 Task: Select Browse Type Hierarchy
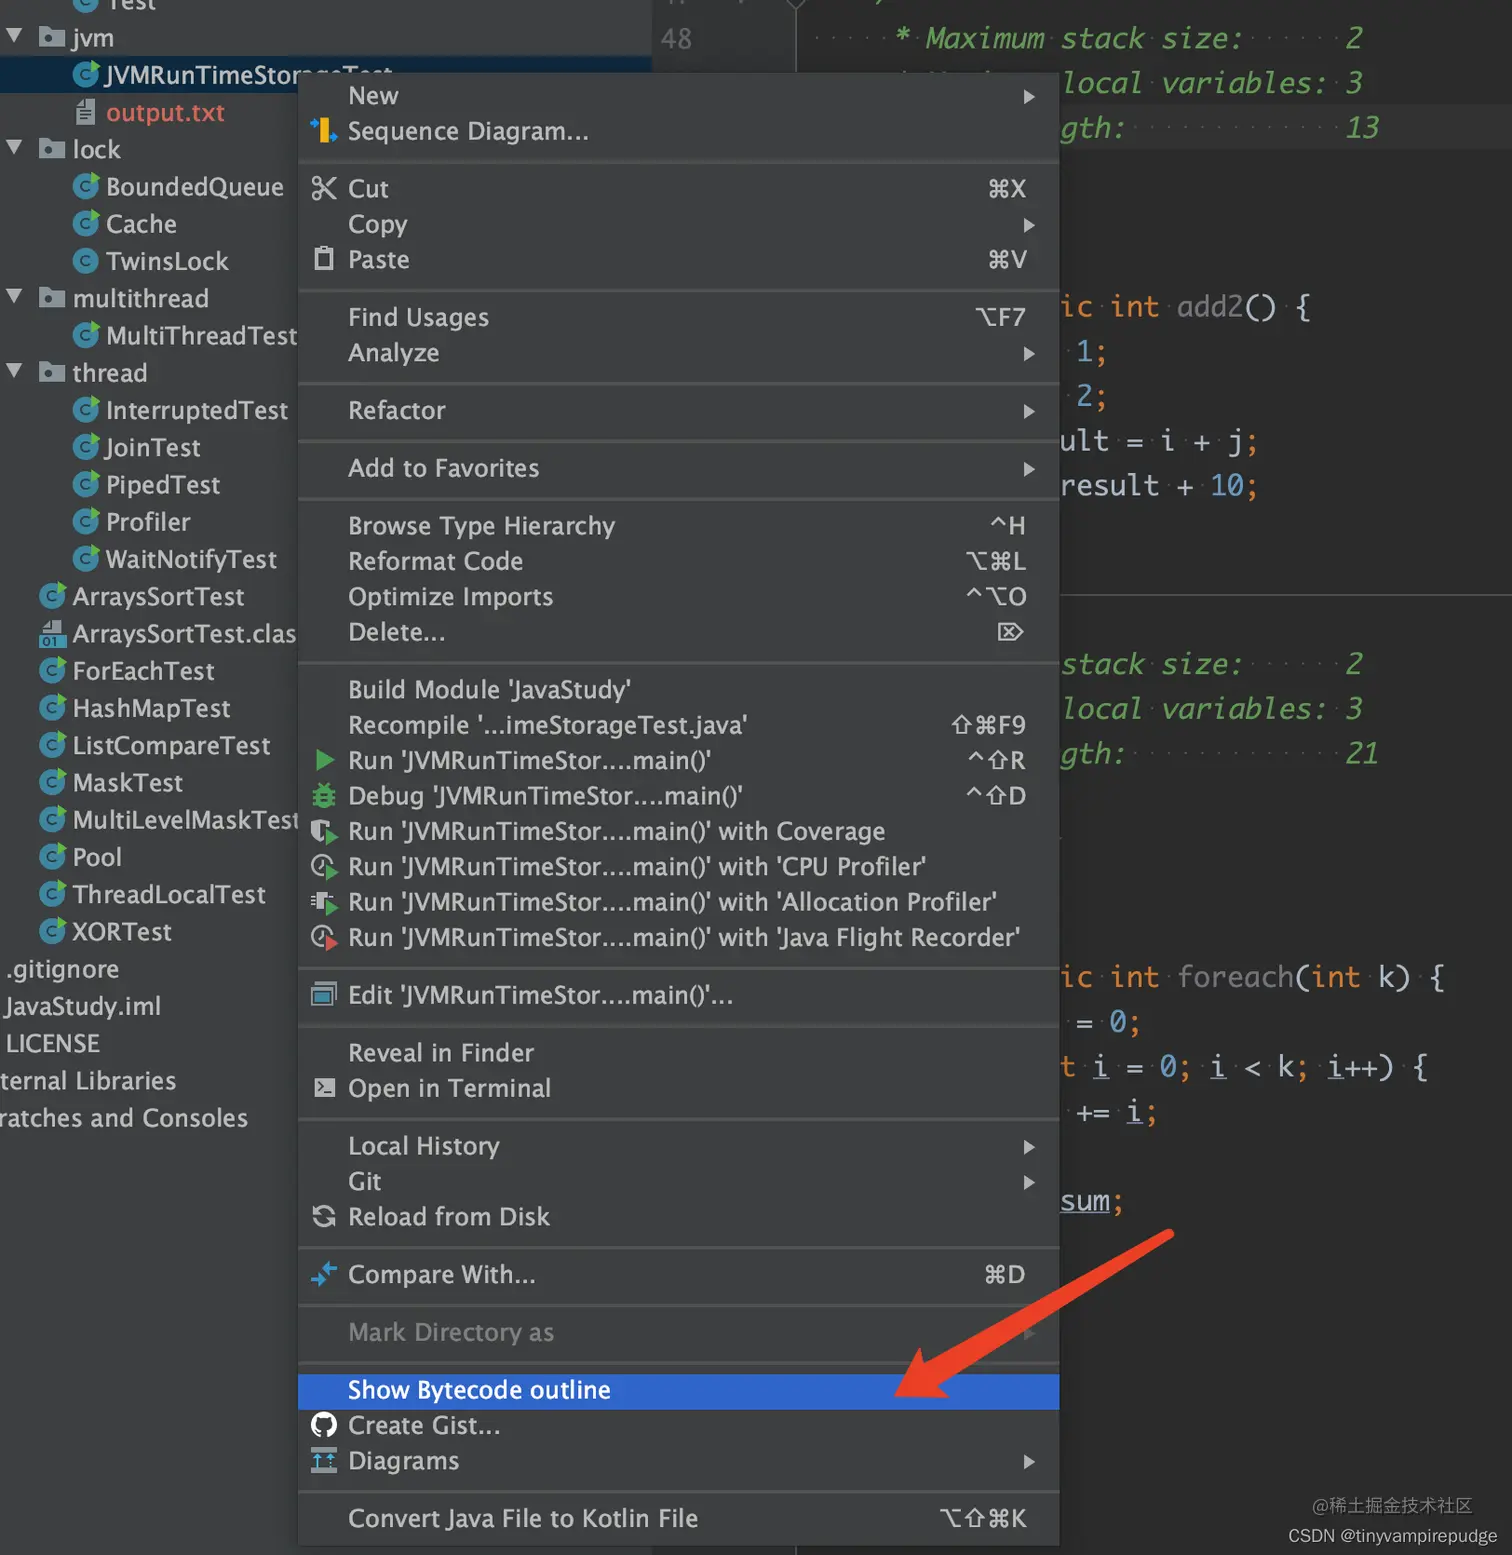pos(679,526)
